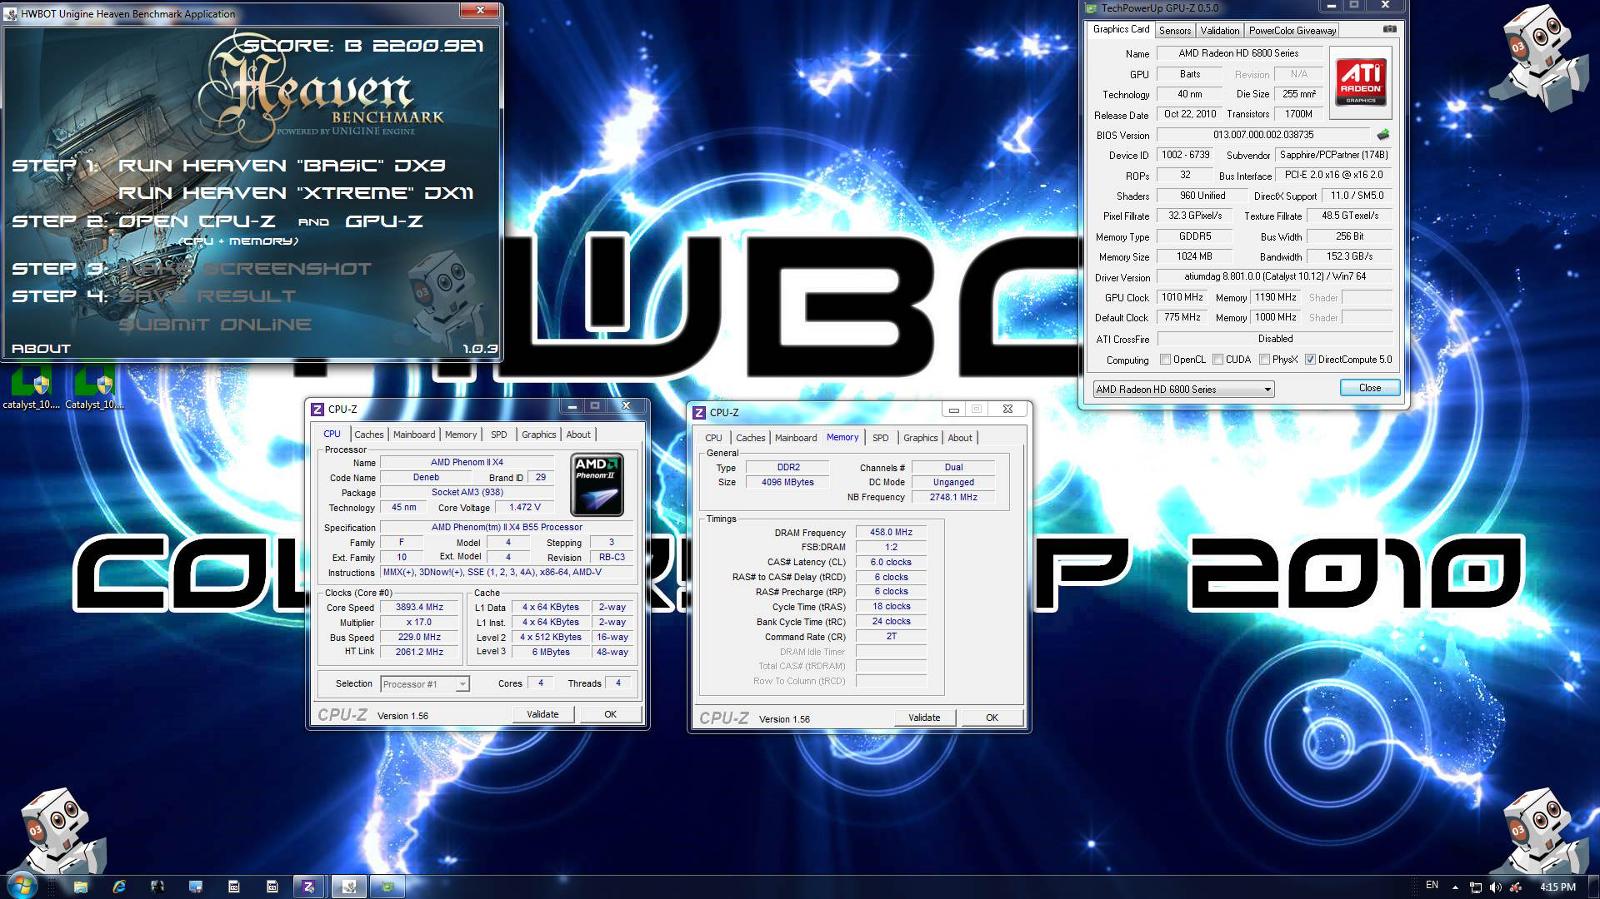This screenshot has width=1600, height=899.
Task: Click OK in the right CPU-Z Memory window
Action: [x=992, y=717]
